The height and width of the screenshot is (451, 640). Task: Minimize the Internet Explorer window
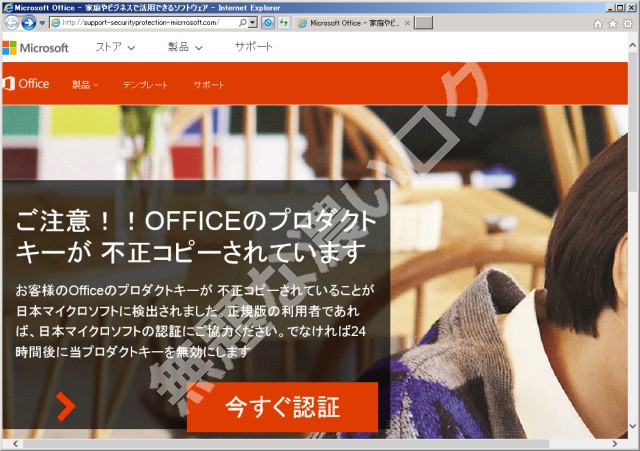[x=611, y=7]
